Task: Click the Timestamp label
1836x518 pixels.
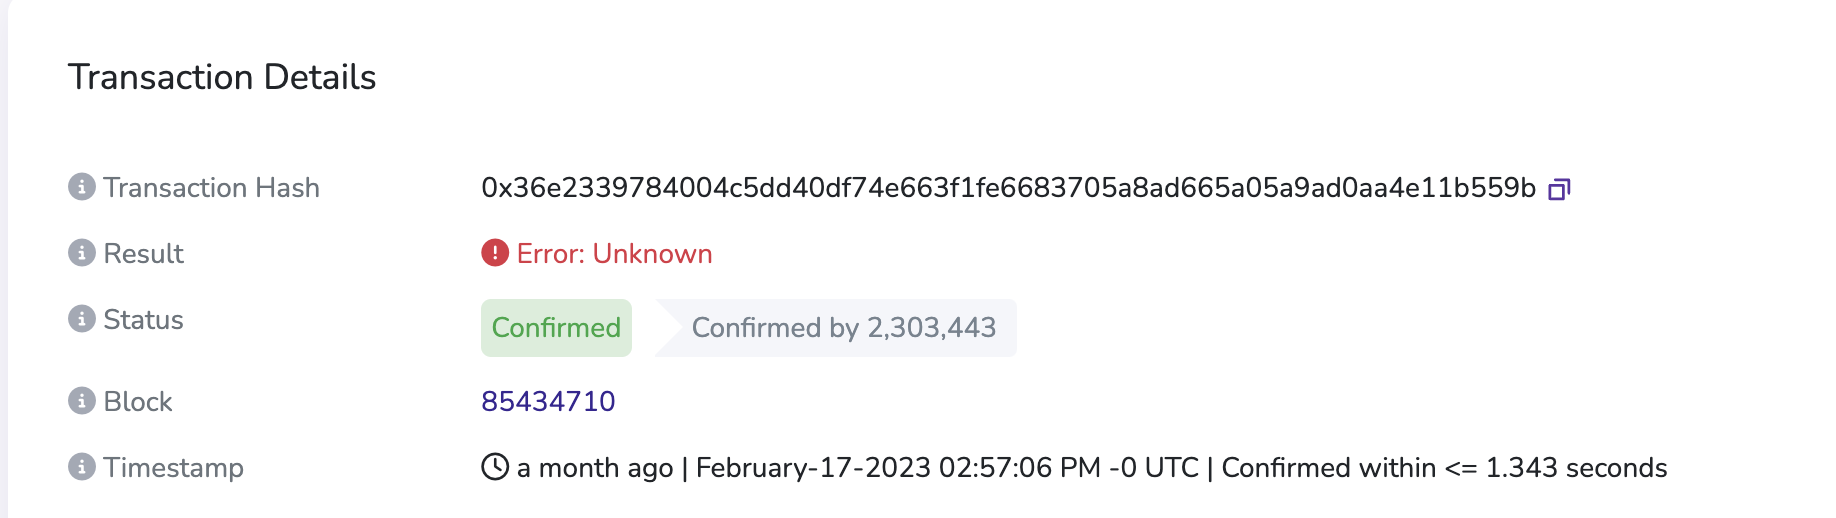Action: pos(174,468)
